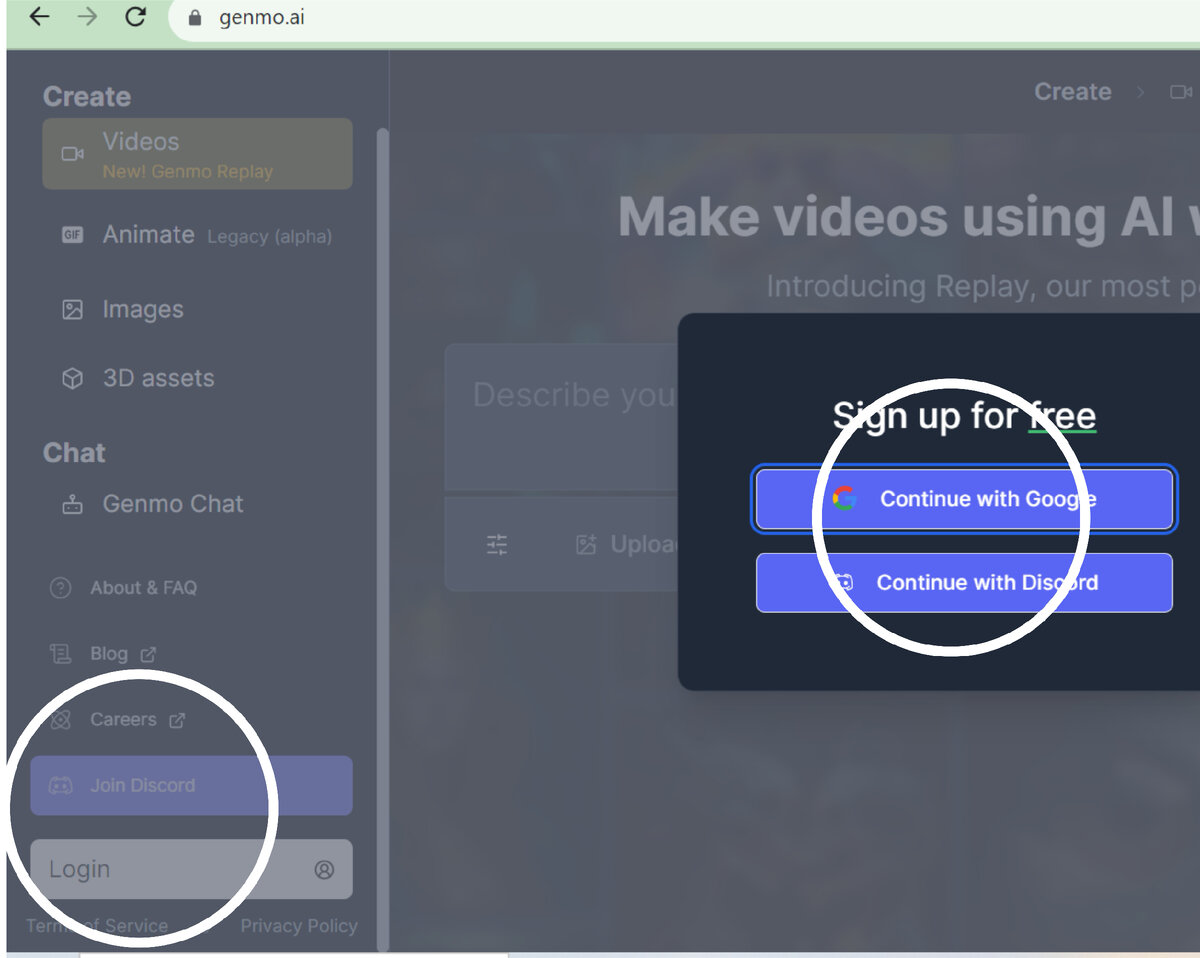Click the Upload image button
The image size is (1200, 958).
(627, 544)
